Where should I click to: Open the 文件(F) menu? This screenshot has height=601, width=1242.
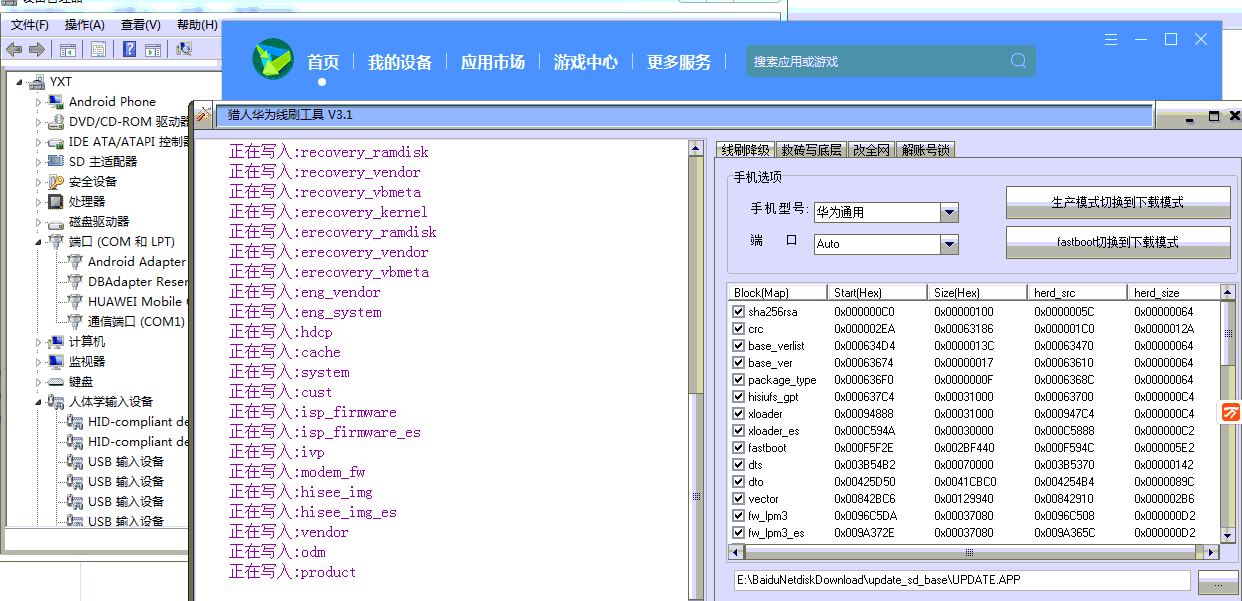[x=30, y=25]
